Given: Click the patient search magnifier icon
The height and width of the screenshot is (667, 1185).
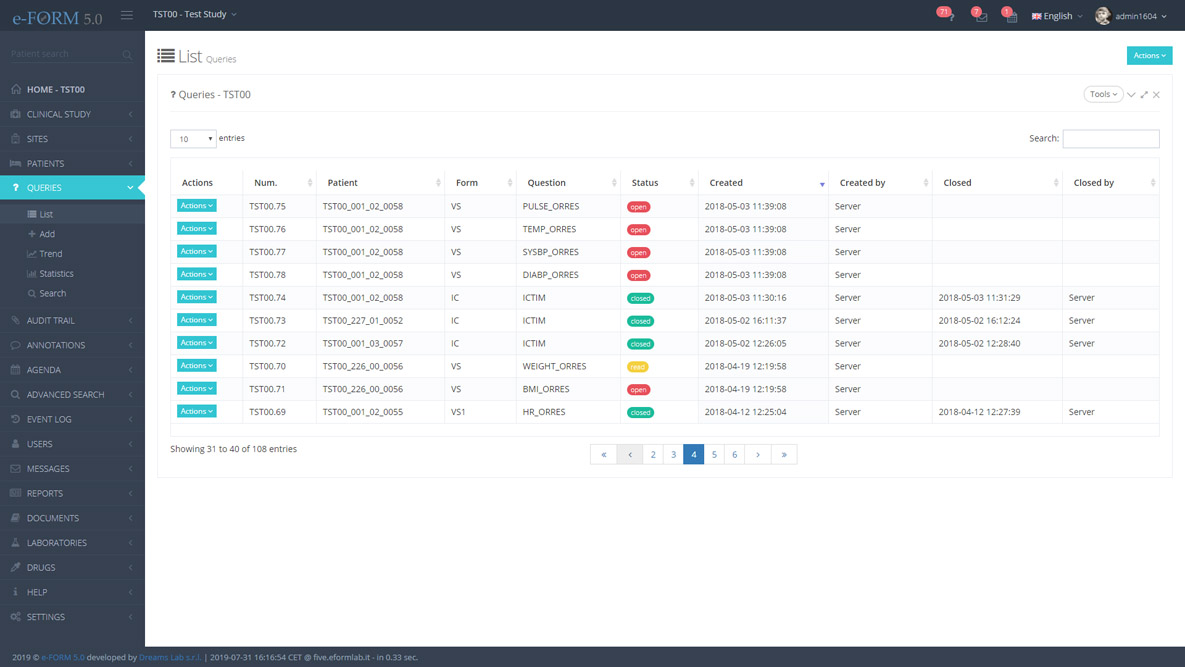Looking at the screenshot, I should (x=127, y=55).
